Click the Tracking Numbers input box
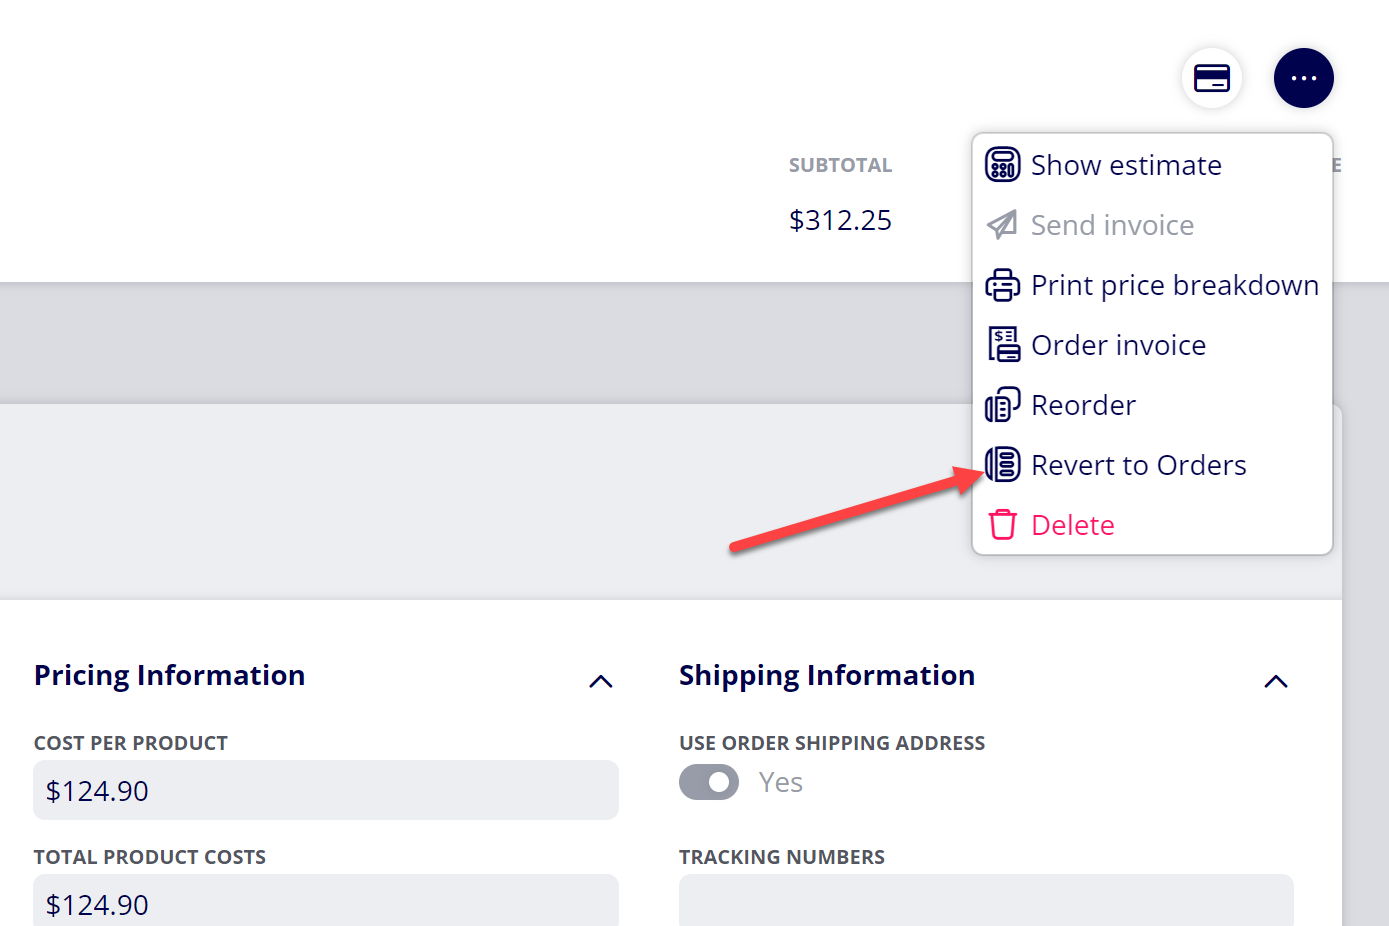Screen dimensions: 1389x926 pyautogui.click(x=986, y=900)
